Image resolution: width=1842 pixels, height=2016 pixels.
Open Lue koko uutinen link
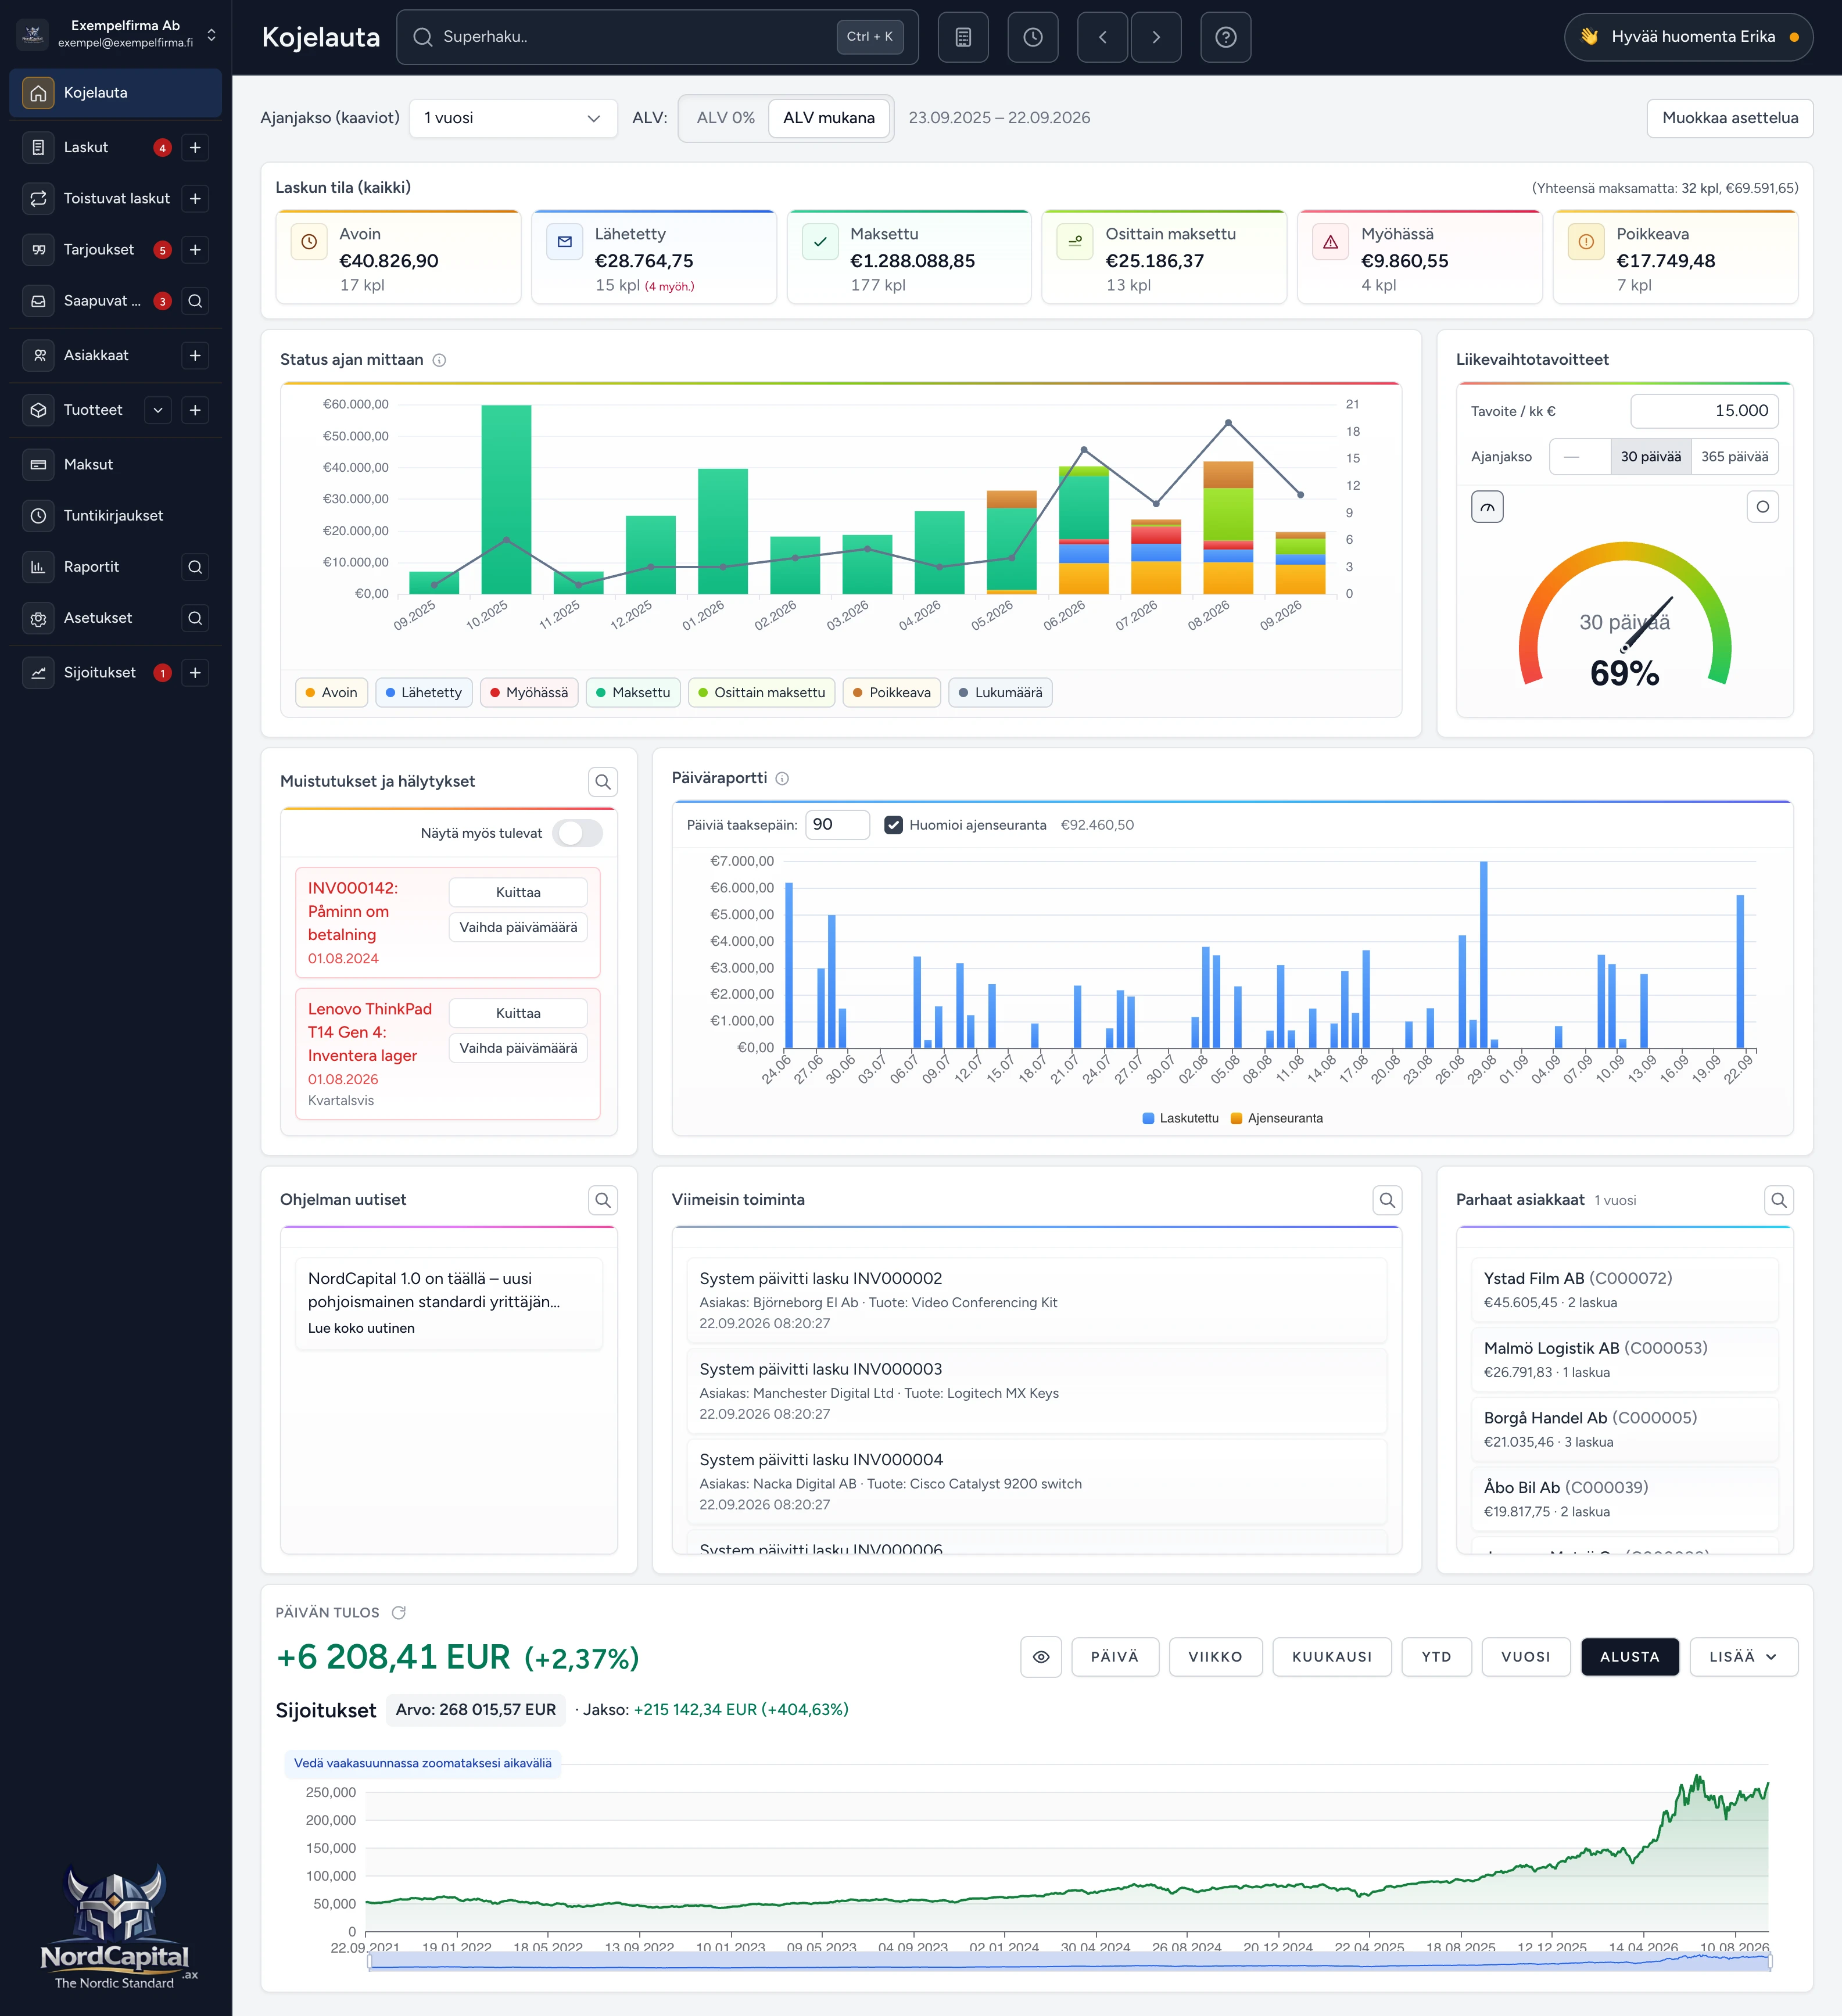(361, 1328)
